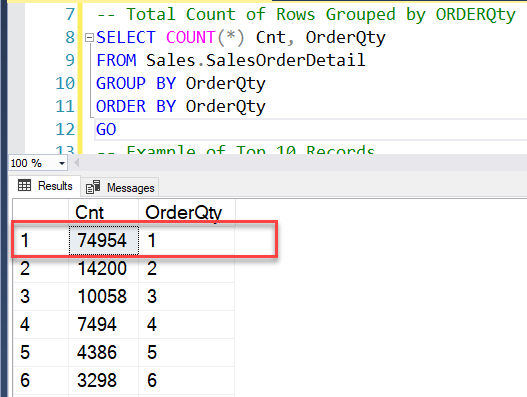Image resolution: width=527 pixels, height=397 pixels.
Task: Click the OrderQty cell in the 4386 row
Action: coord(187,352)
